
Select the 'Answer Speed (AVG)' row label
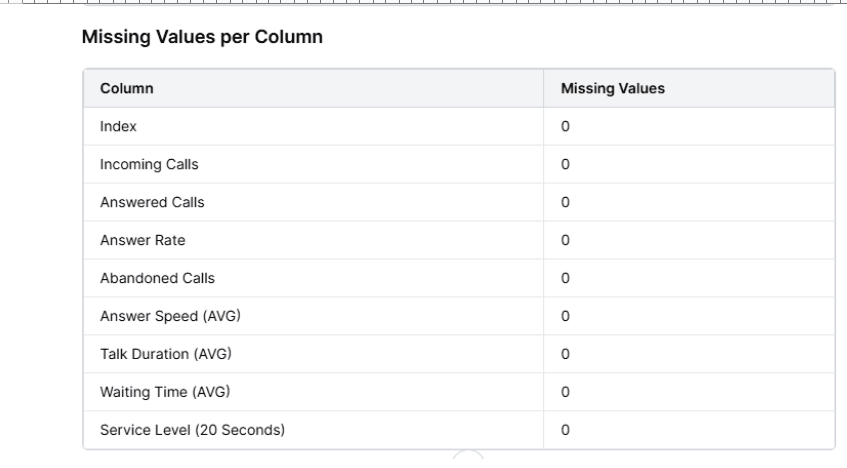(x=157, y=316)
